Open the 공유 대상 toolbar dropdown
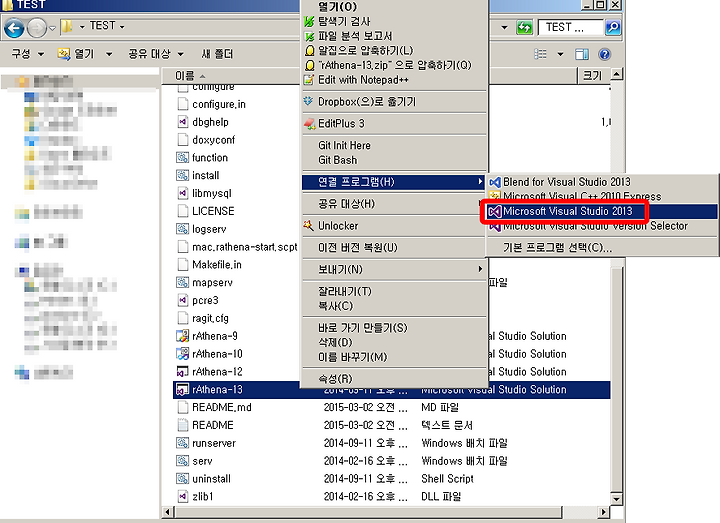Image resolution: width=720 pixels, height=523 pixels. coord(156,54)
